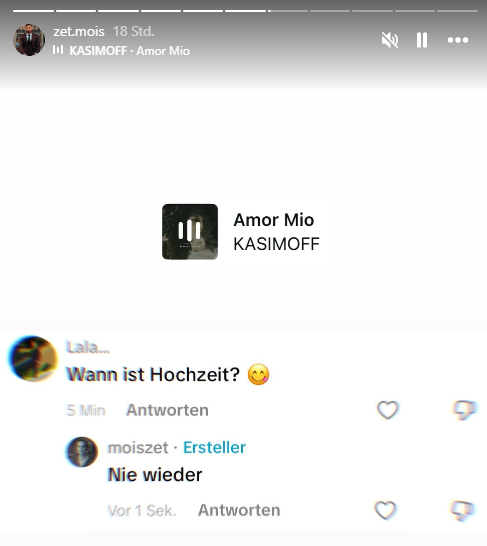
Task: Open moiszet avatar next to reply
Action: 82,452
